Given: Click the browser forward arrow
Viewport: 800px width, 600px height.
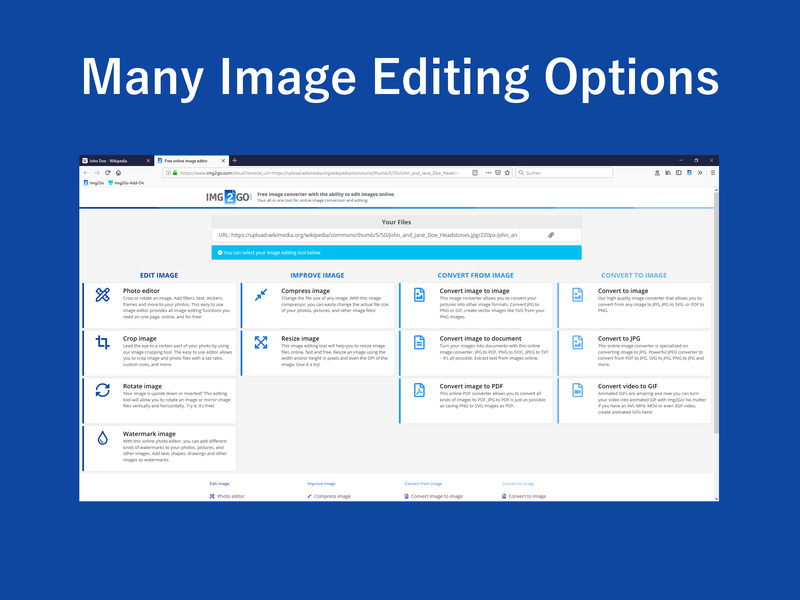Looking at the screenshot, I should coord(96,173).
